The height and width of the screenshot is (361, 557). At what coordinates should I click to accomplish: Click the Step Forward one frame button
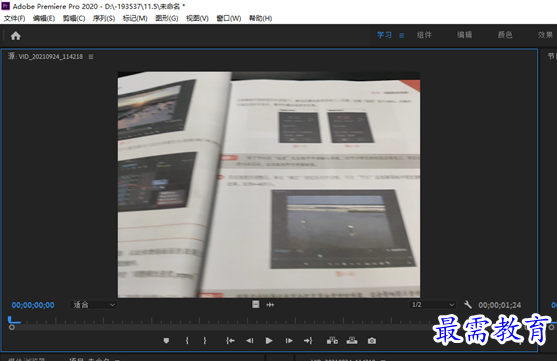pos(289,341)
